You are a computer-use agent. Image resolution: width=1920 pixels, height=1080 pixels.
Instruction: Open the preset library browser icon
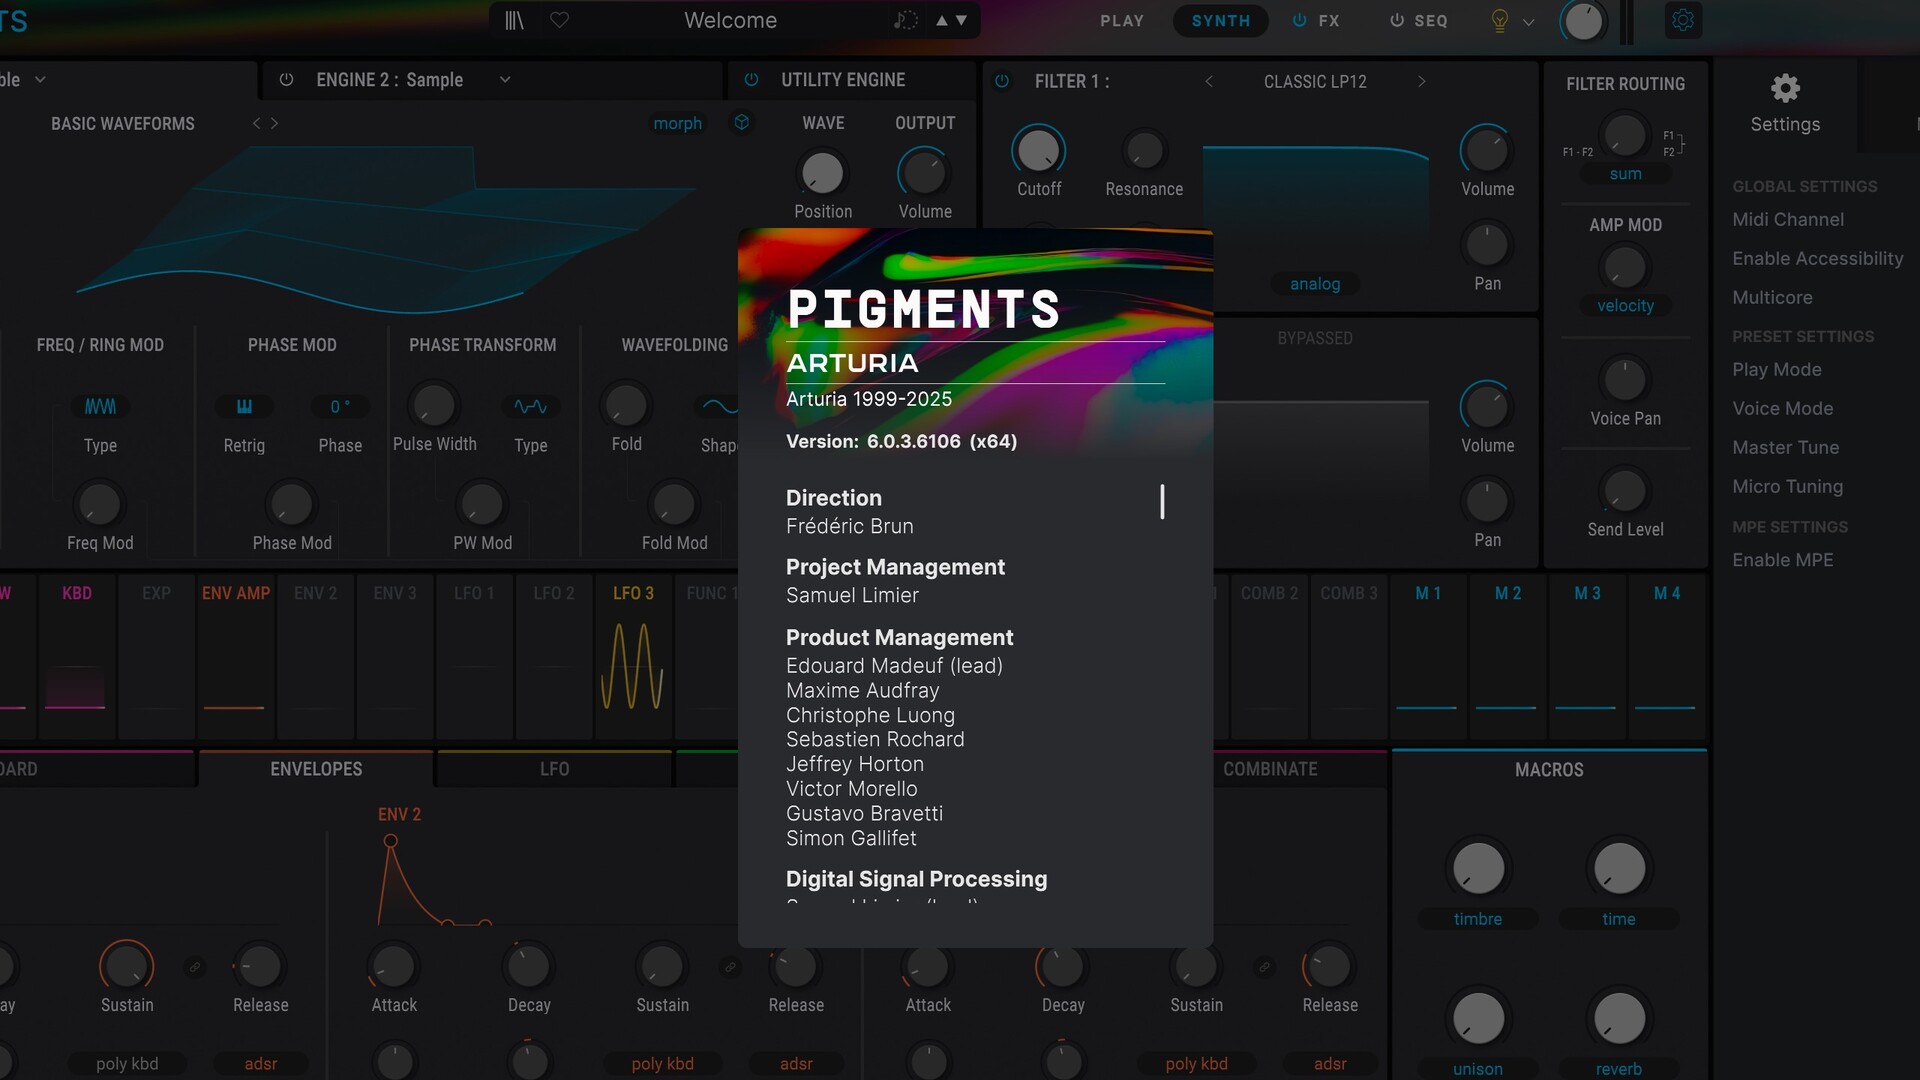tap(514, 20)
